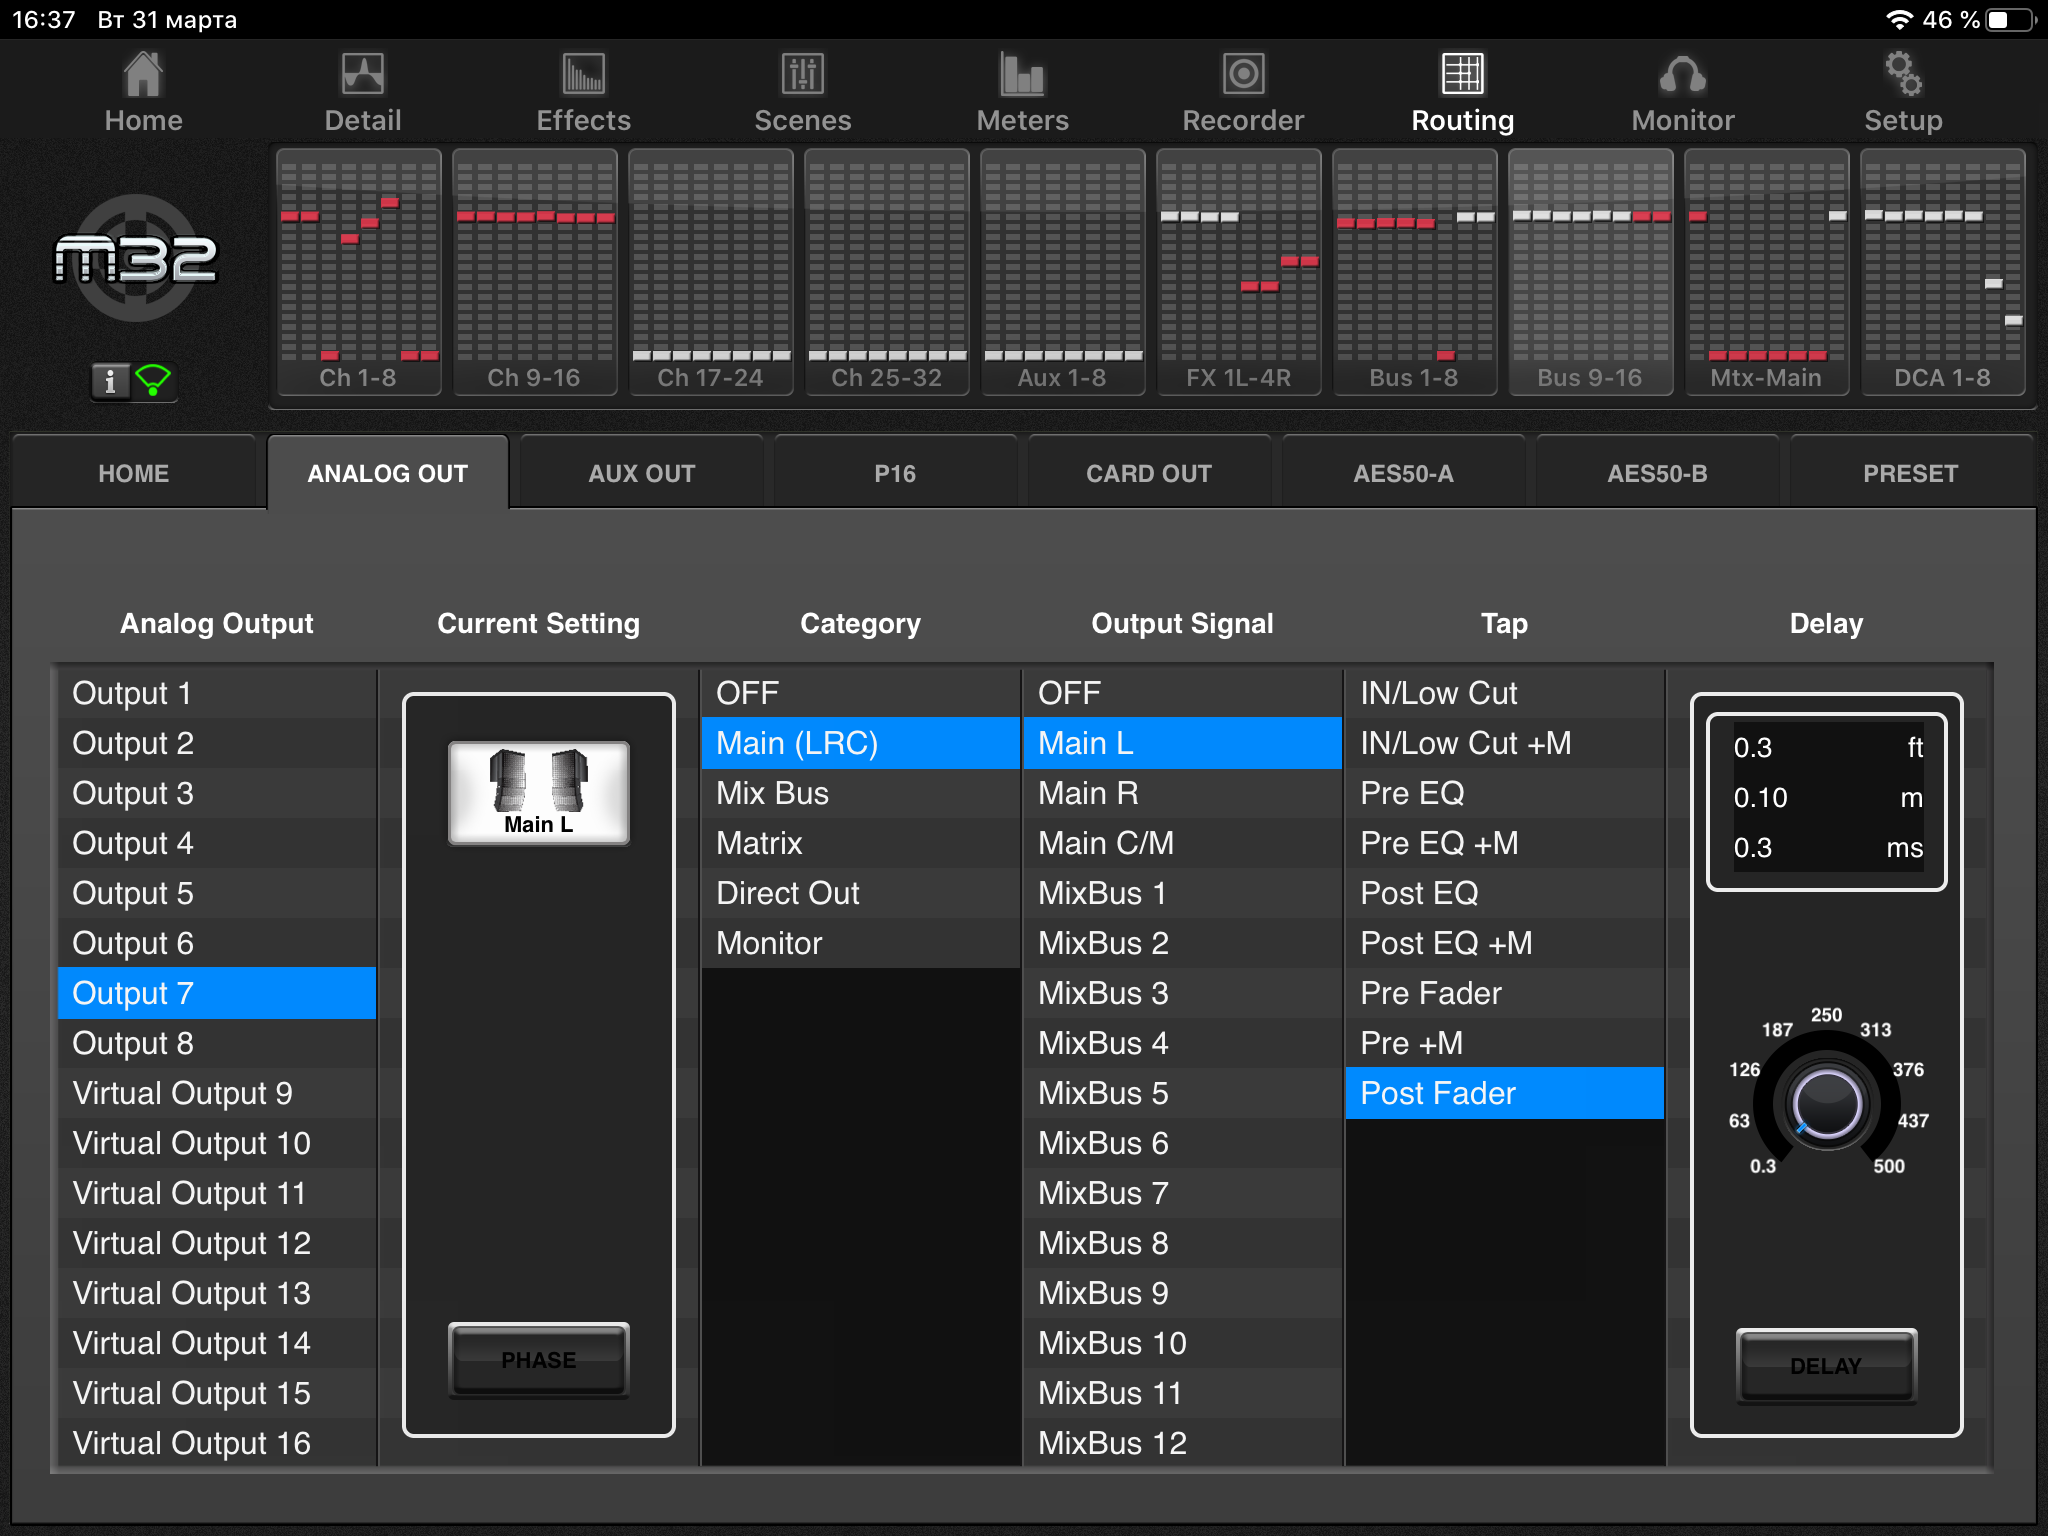
Task: Open the Recorder icon
Action: tap(1243, 76)
